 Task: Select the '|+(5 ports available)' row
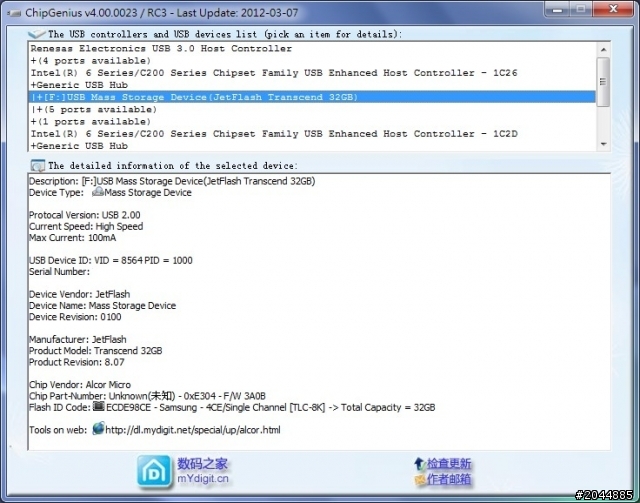[312, 109]
